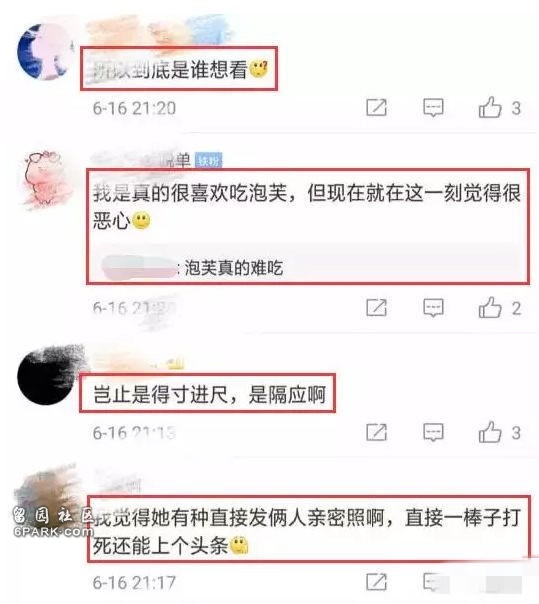Viewport: 539px width, 604px height.
Task: Open the black circular avatar profile
Action: pos(48,375)
